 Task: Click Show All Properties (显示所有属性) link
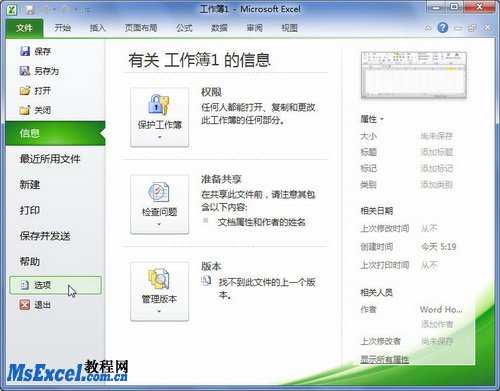pos(384,359)
